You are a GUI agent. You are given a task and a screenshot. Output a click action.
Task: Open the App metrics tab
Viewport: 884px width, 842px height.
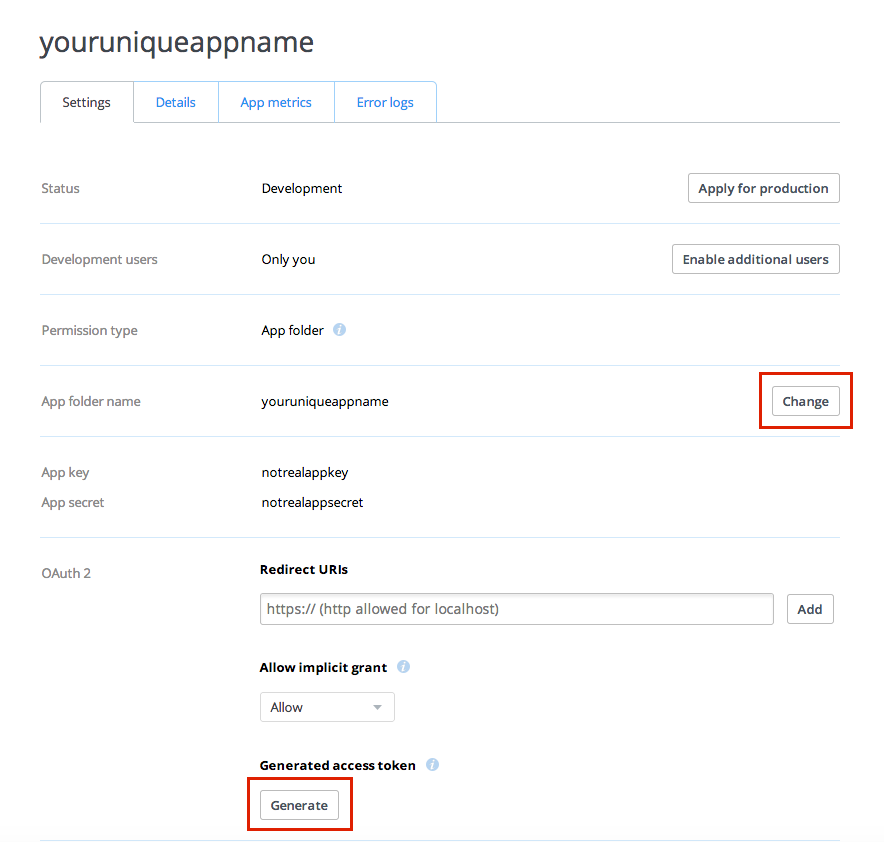[276, 102]
